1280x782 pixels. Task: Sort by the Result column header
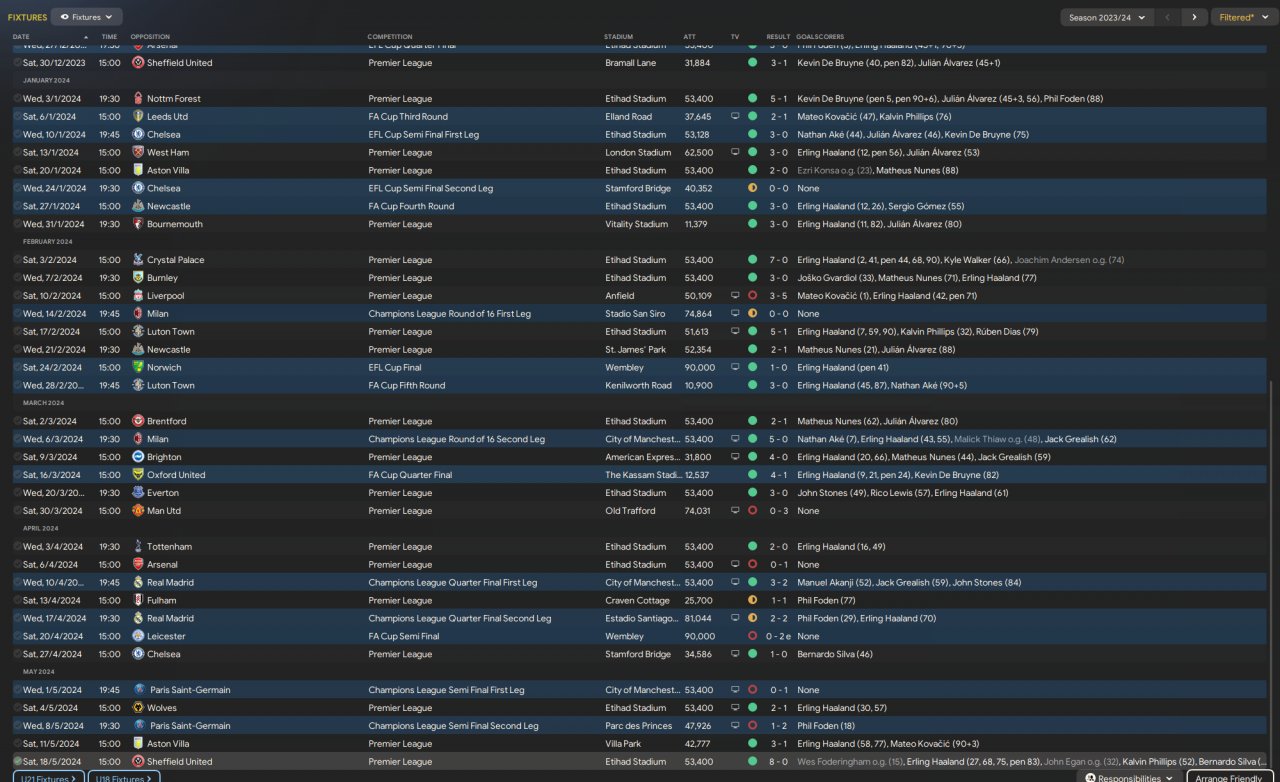click(778, 37)
